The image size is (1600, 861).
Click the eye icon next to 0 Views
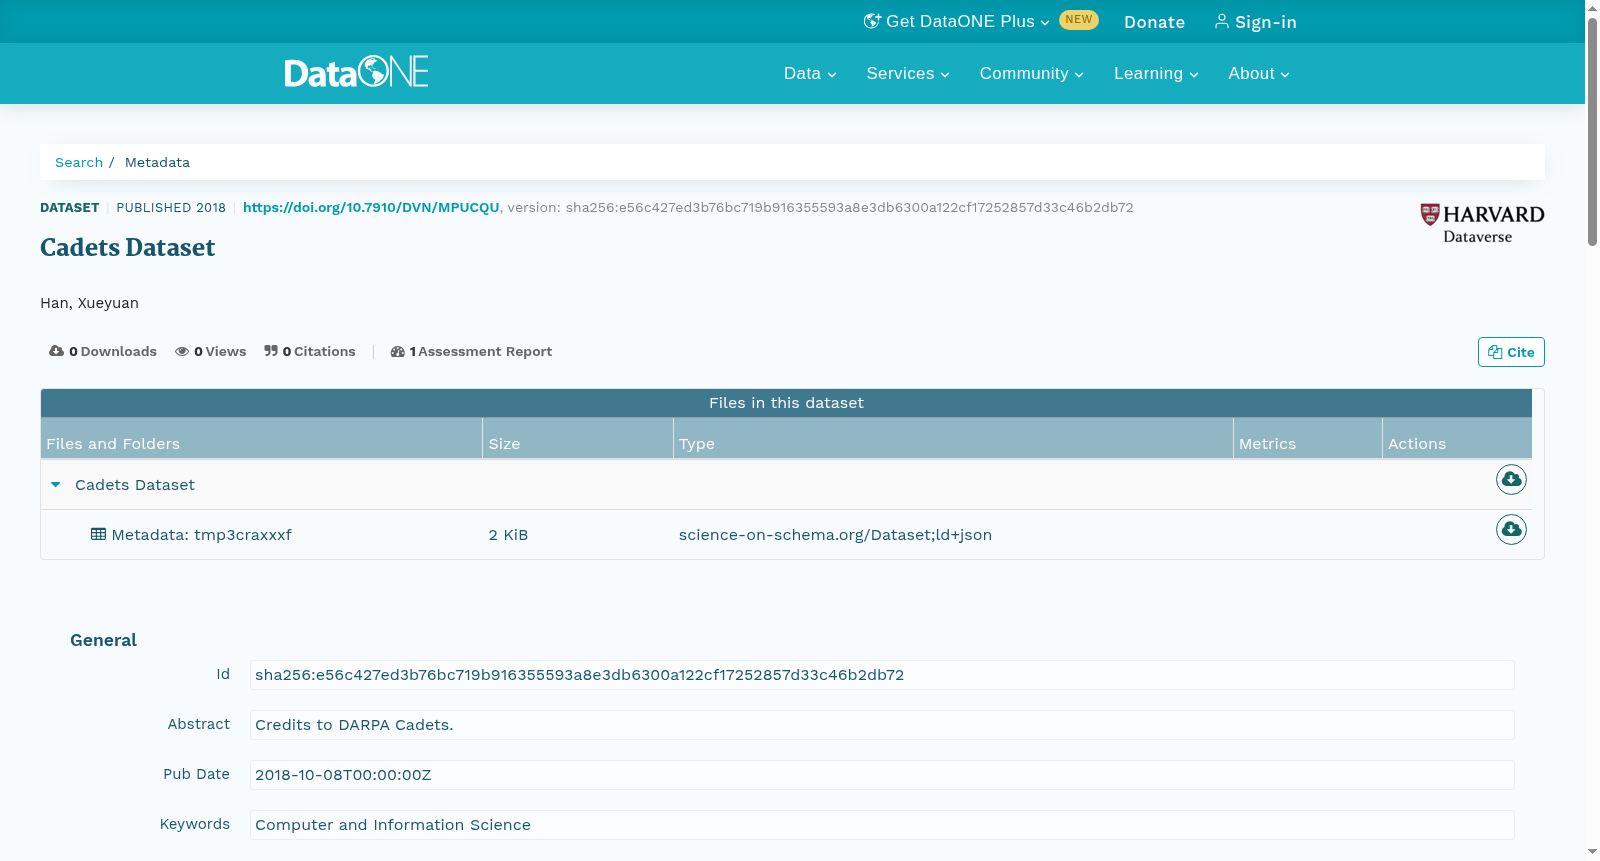coord(182,351)
